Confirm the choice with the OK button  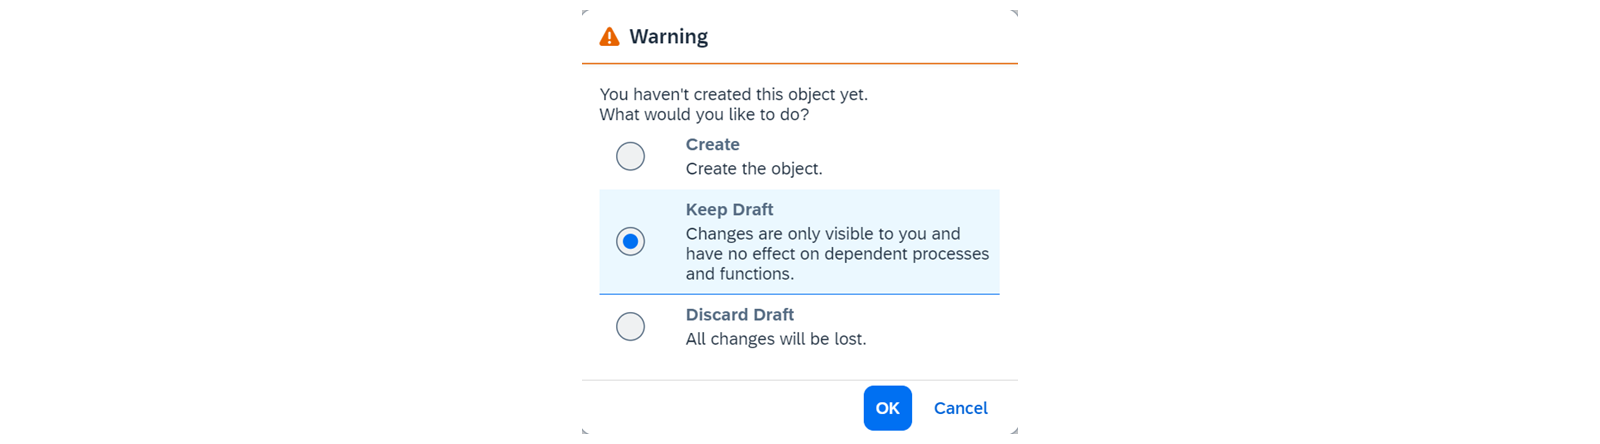pos(888,408)
